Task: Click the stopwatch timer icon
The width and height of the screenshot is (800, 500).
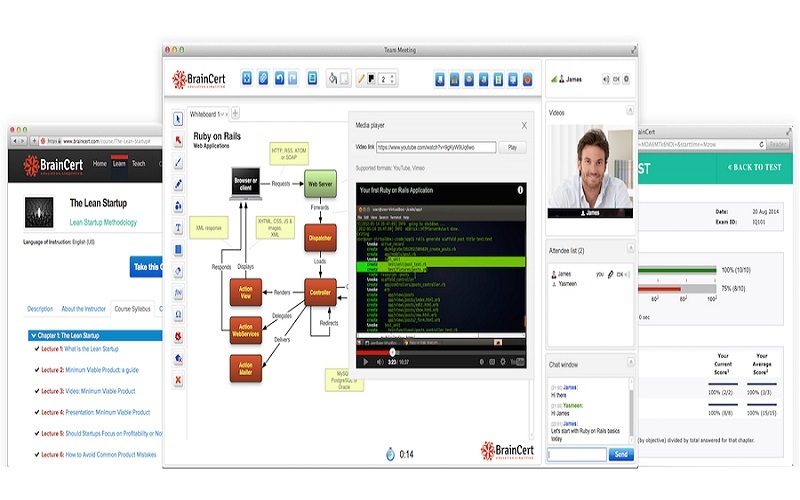Action: (x=390, y=454)
